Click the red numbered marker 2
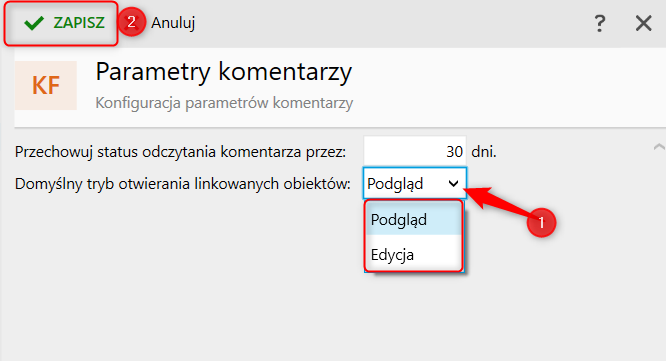This screenshot has width=666, height=361. (131, 22)
